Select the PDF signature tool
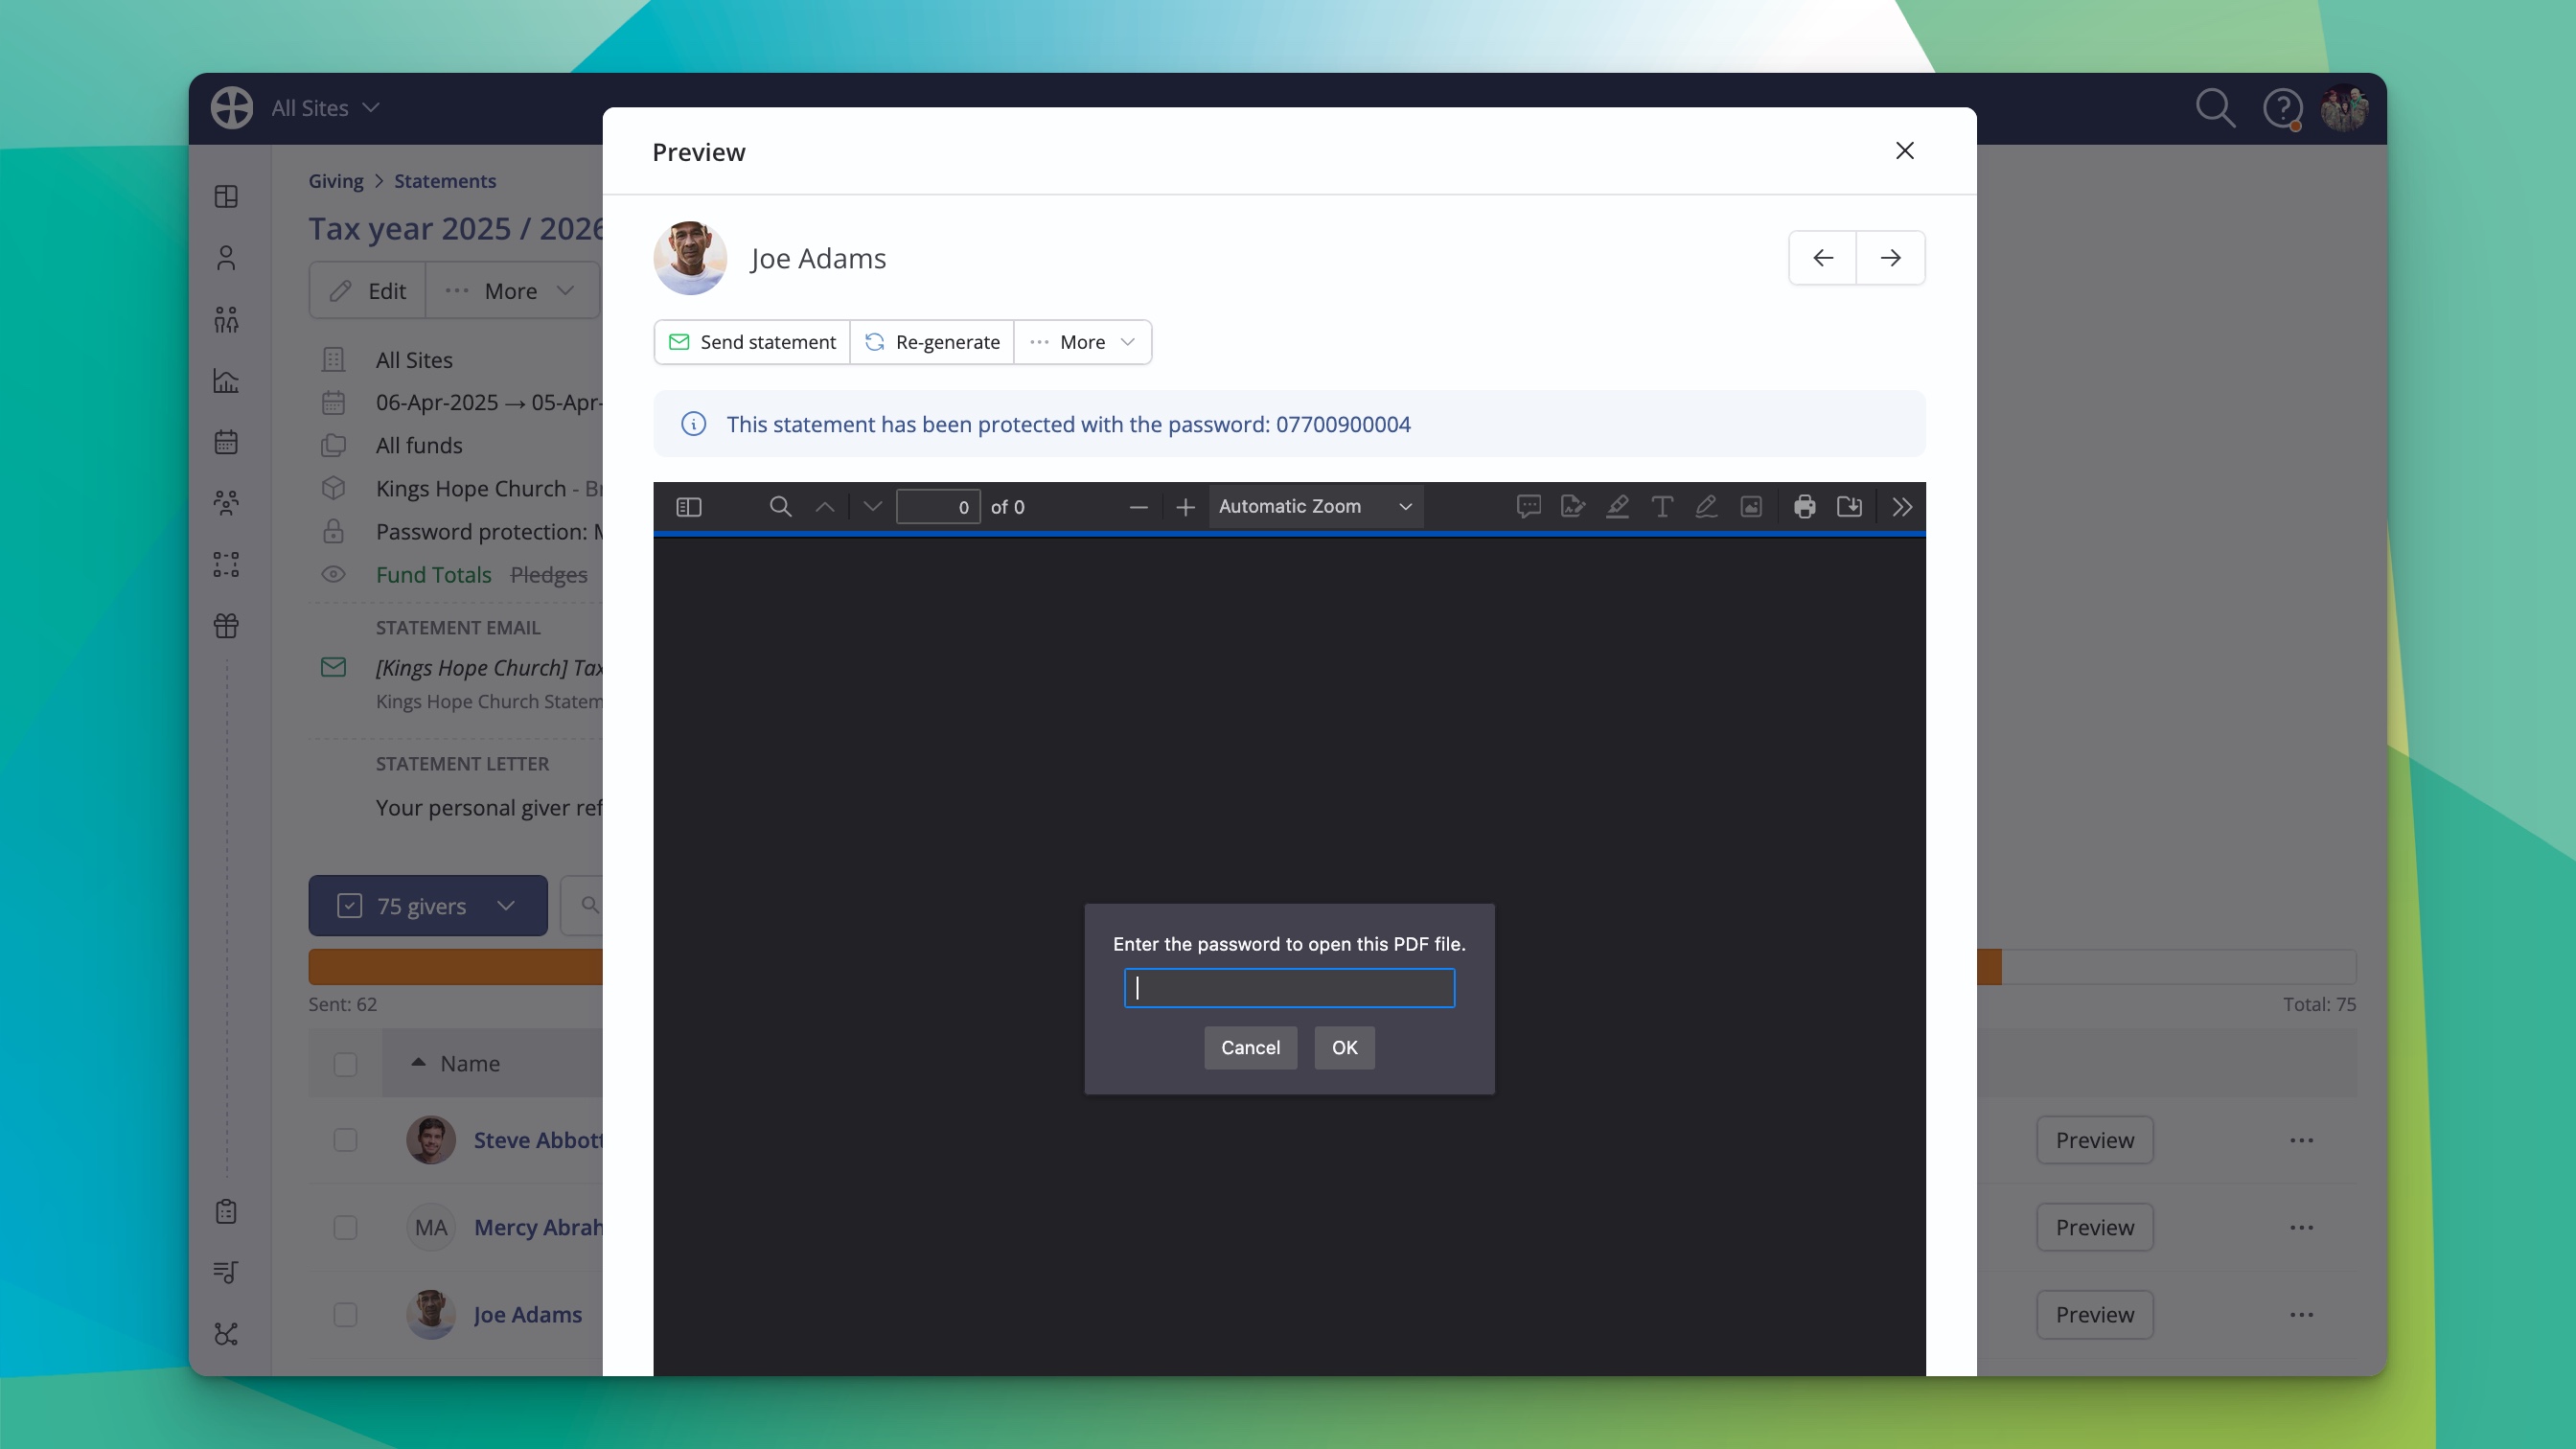This screenshot has width=2576, height=1449. point(1573,507)
